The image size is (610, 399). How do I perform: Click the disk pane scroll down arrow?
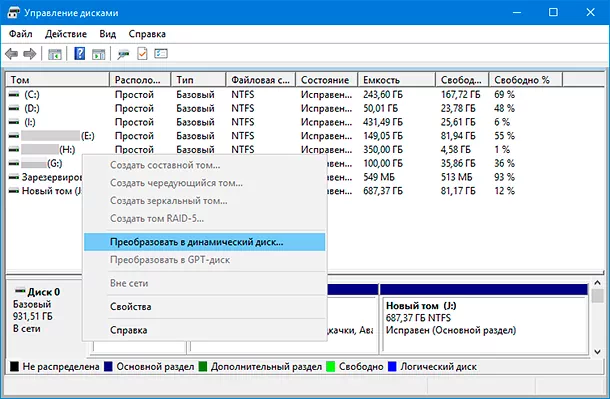598,352
